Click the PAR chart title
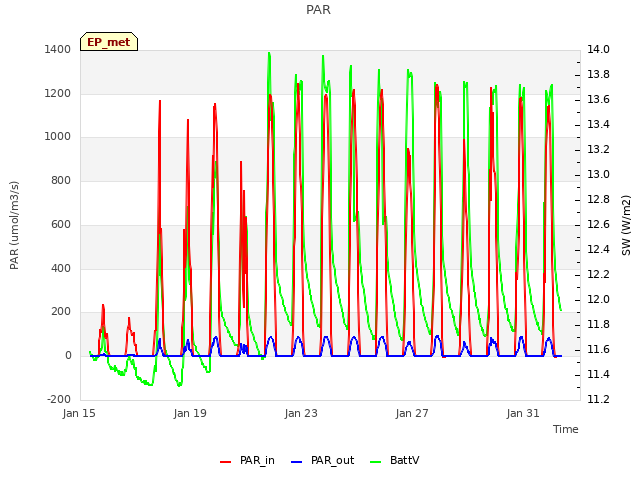The image size is (640, 480). coord(318,9)
